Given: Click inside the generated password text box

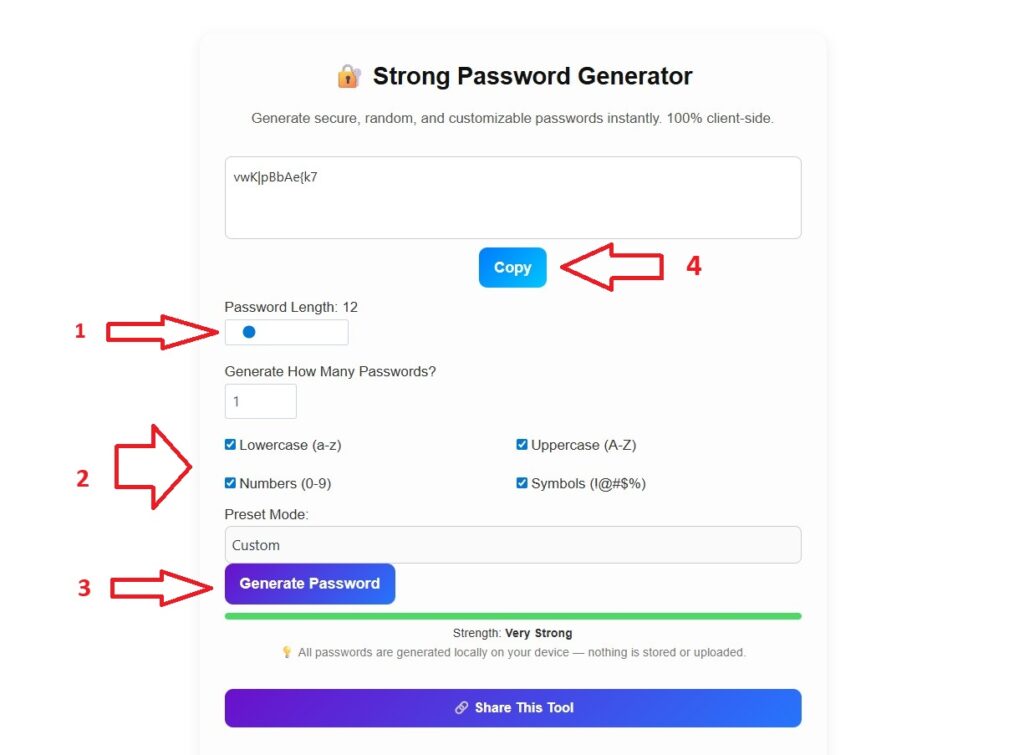Looking at the screenshot, I should click(x=512, y=196).
